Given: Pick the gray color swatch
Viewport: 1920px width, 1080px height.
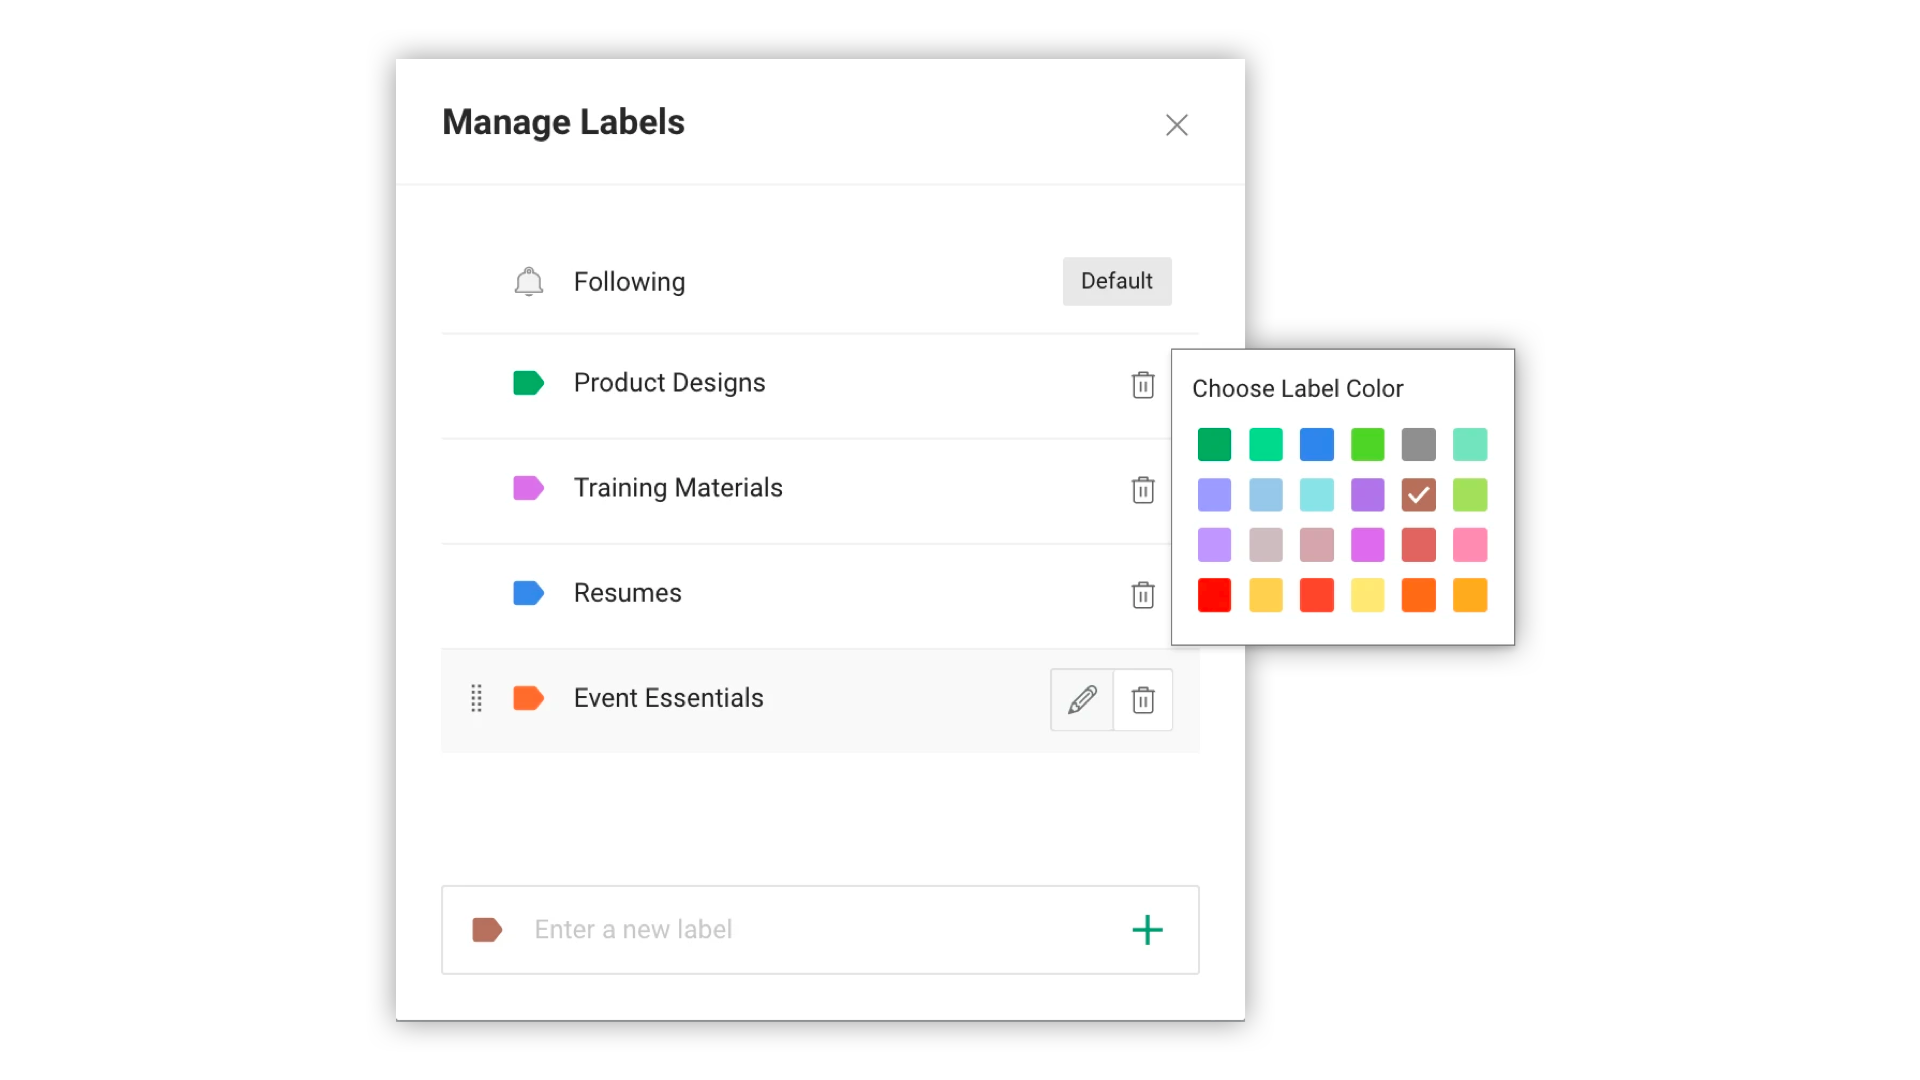Looking at the screenshot, I should [1418, 444].
